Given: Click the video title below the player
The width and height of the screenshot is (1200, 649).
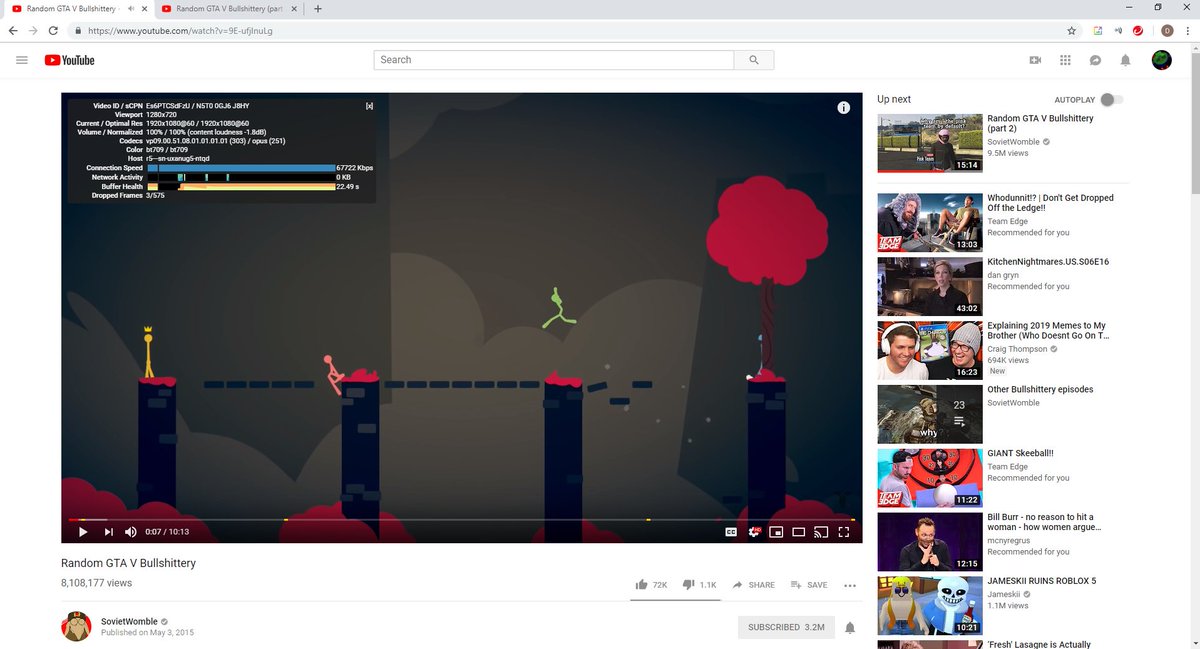Looking at the screenshot, I should point(128,563).
